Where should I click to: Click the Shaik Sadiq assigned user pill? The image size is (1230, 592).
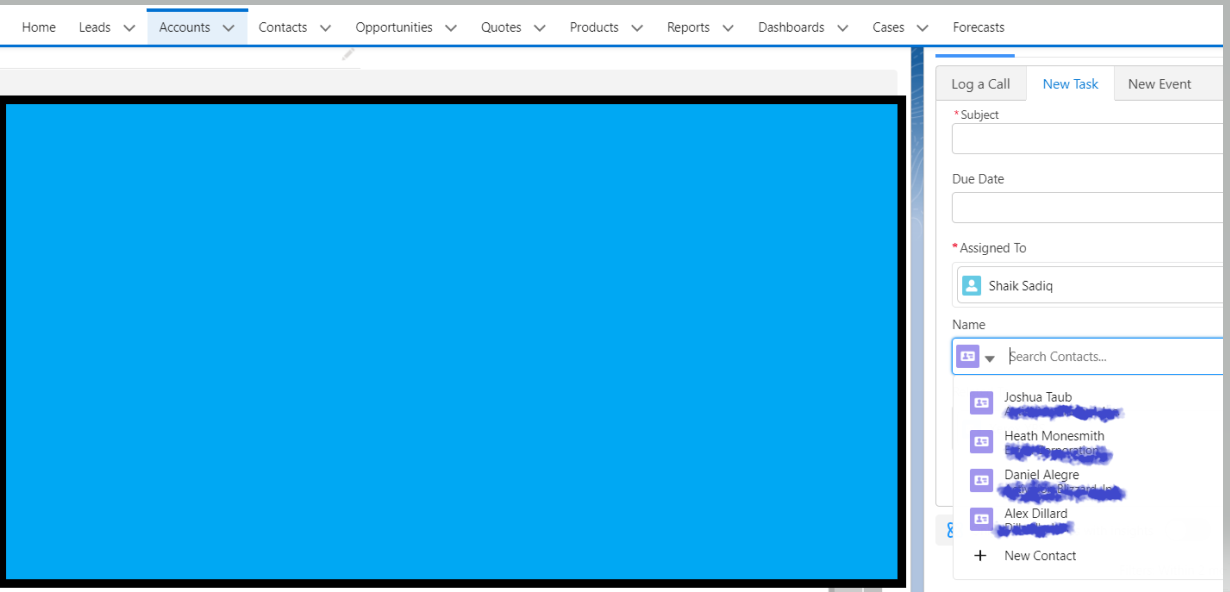[1092, 285]
